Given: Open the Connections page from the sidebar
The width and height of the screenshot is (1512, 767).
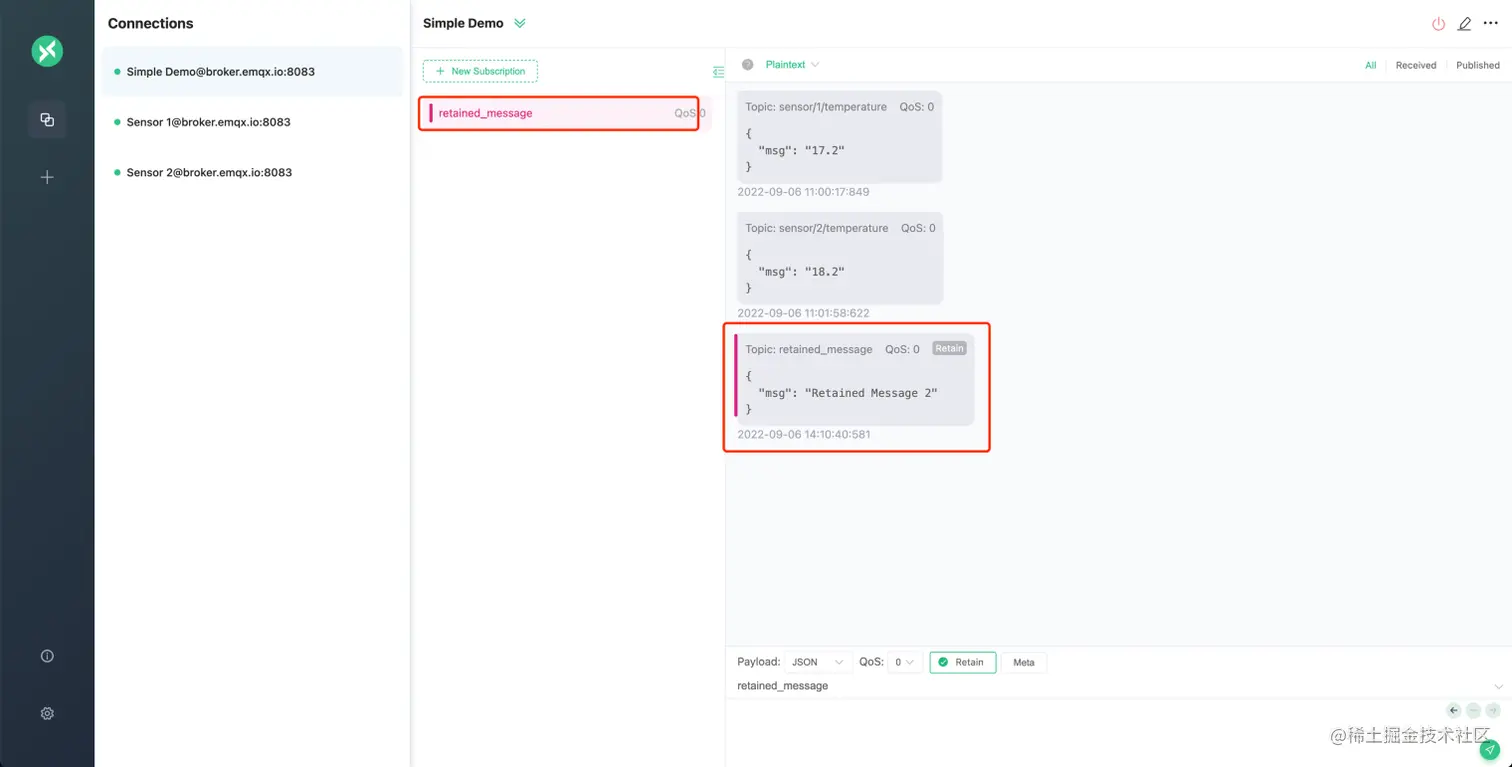Looking at the screenshot, I should pos(47,120).
